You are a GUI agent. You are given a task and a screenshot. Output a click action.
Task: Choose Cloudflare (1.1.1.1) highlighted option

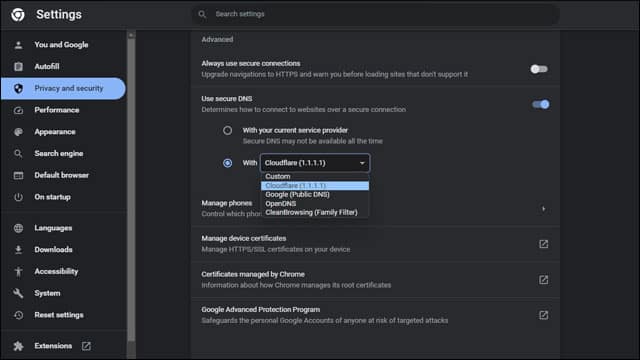pos(315,186)
